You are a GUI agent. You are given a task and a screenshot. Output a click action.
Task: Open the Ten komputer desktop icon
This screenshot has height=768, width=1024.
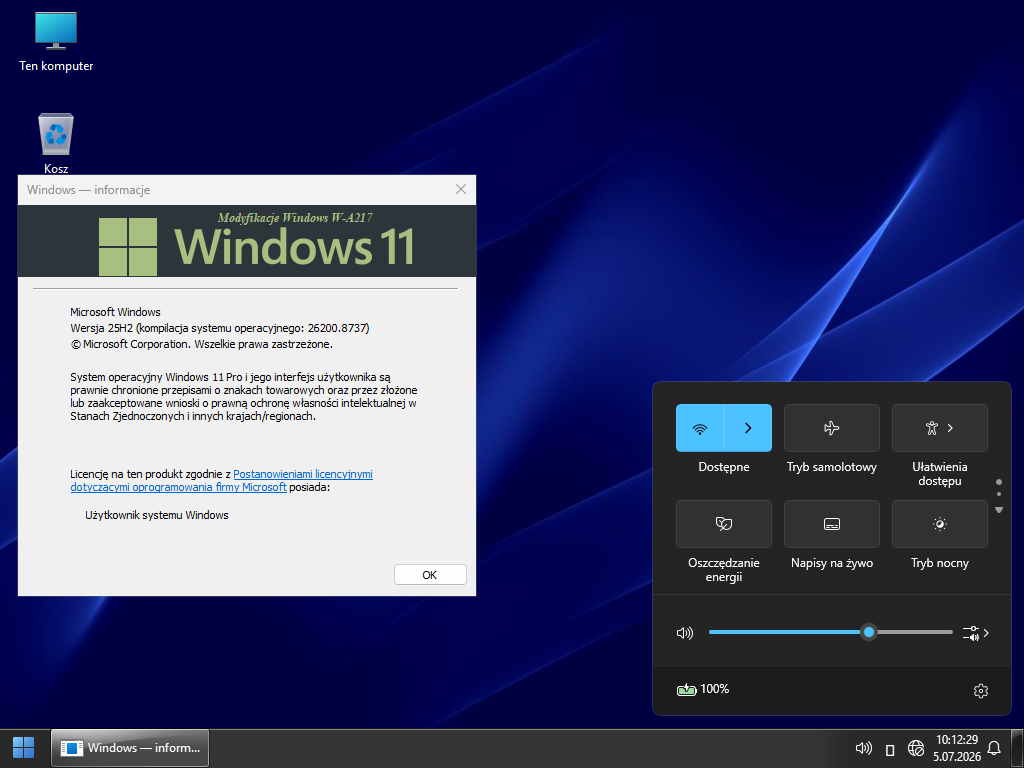coord(56,42)
